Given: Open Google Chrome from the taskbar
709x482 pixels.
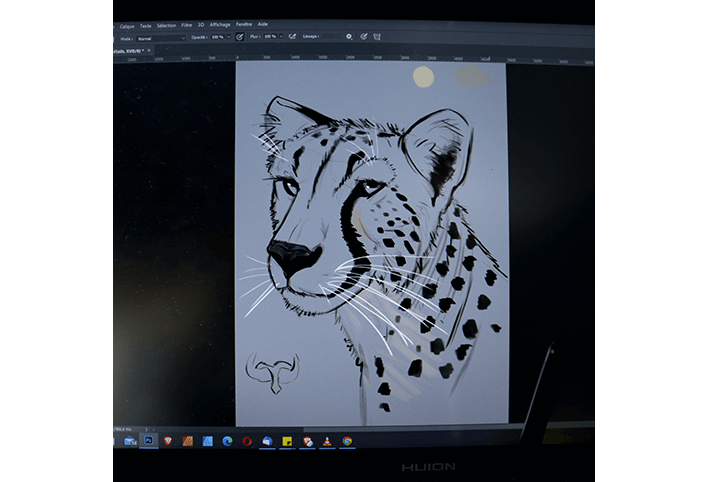Looking at the screenshot, I should tap(347, 441).
